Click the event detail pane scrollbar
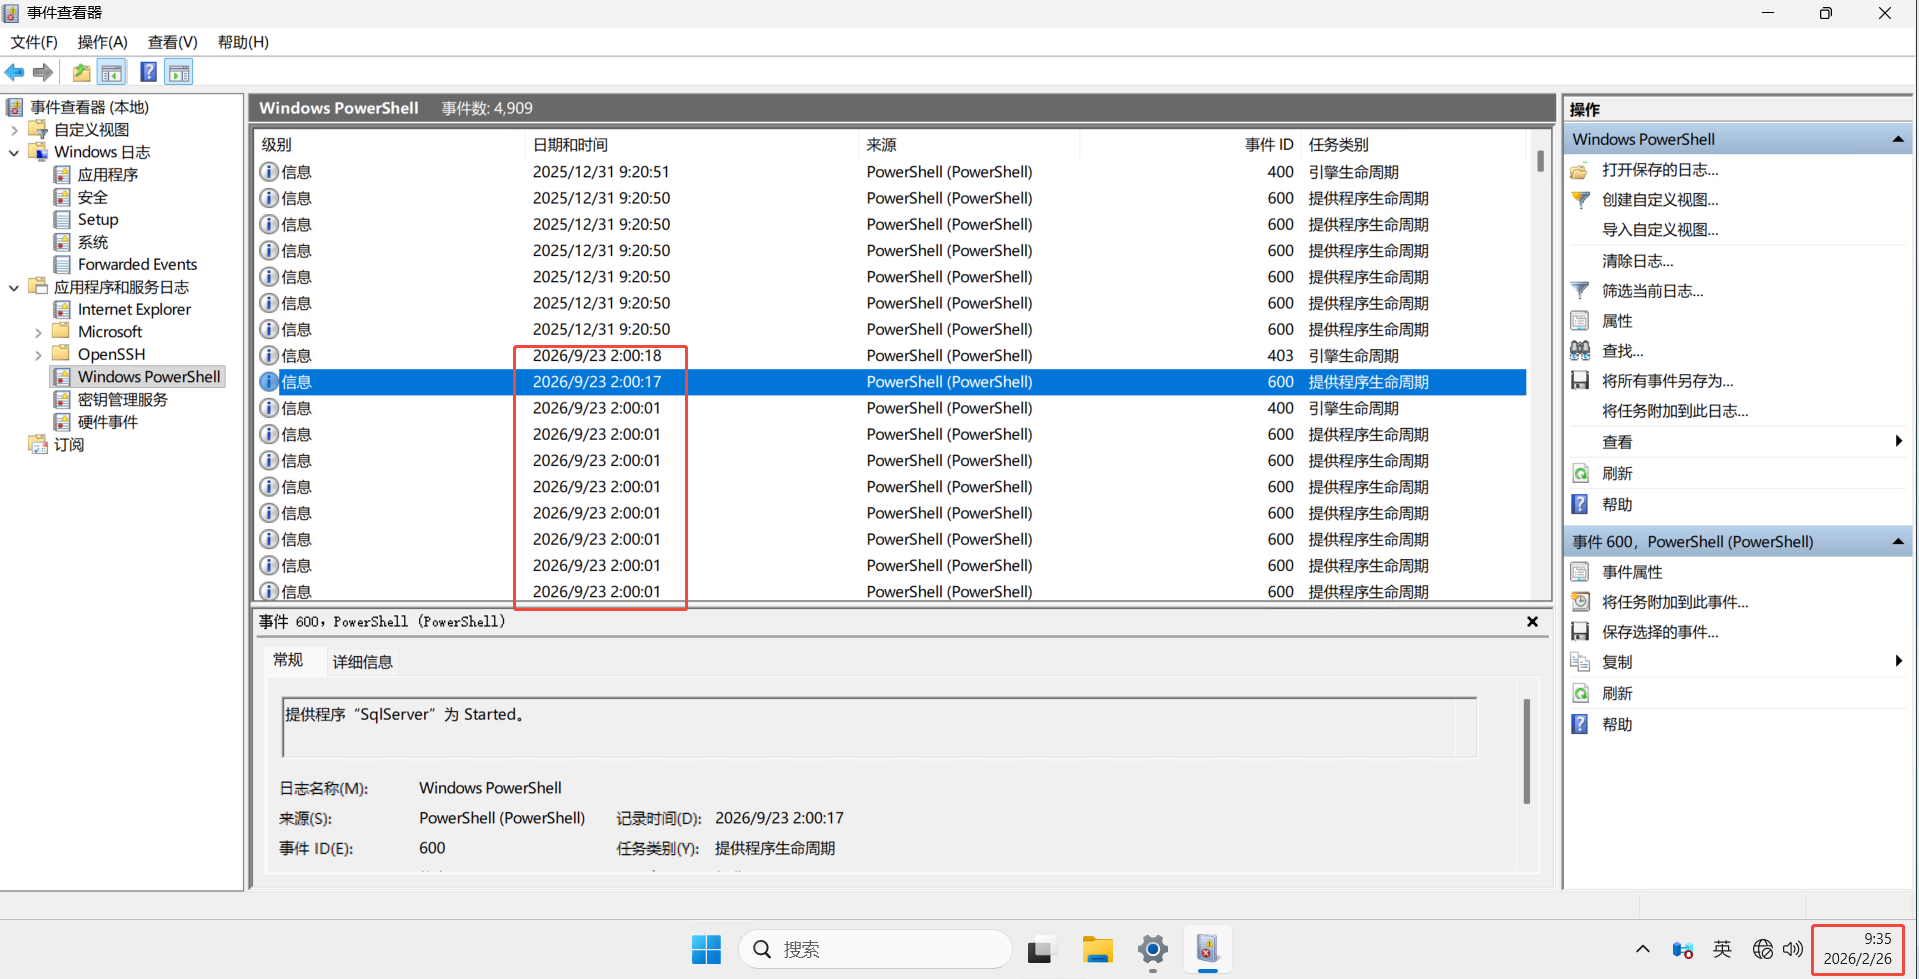The height and width of the screenshot is (979, 1919). [x=1527, y=750]
